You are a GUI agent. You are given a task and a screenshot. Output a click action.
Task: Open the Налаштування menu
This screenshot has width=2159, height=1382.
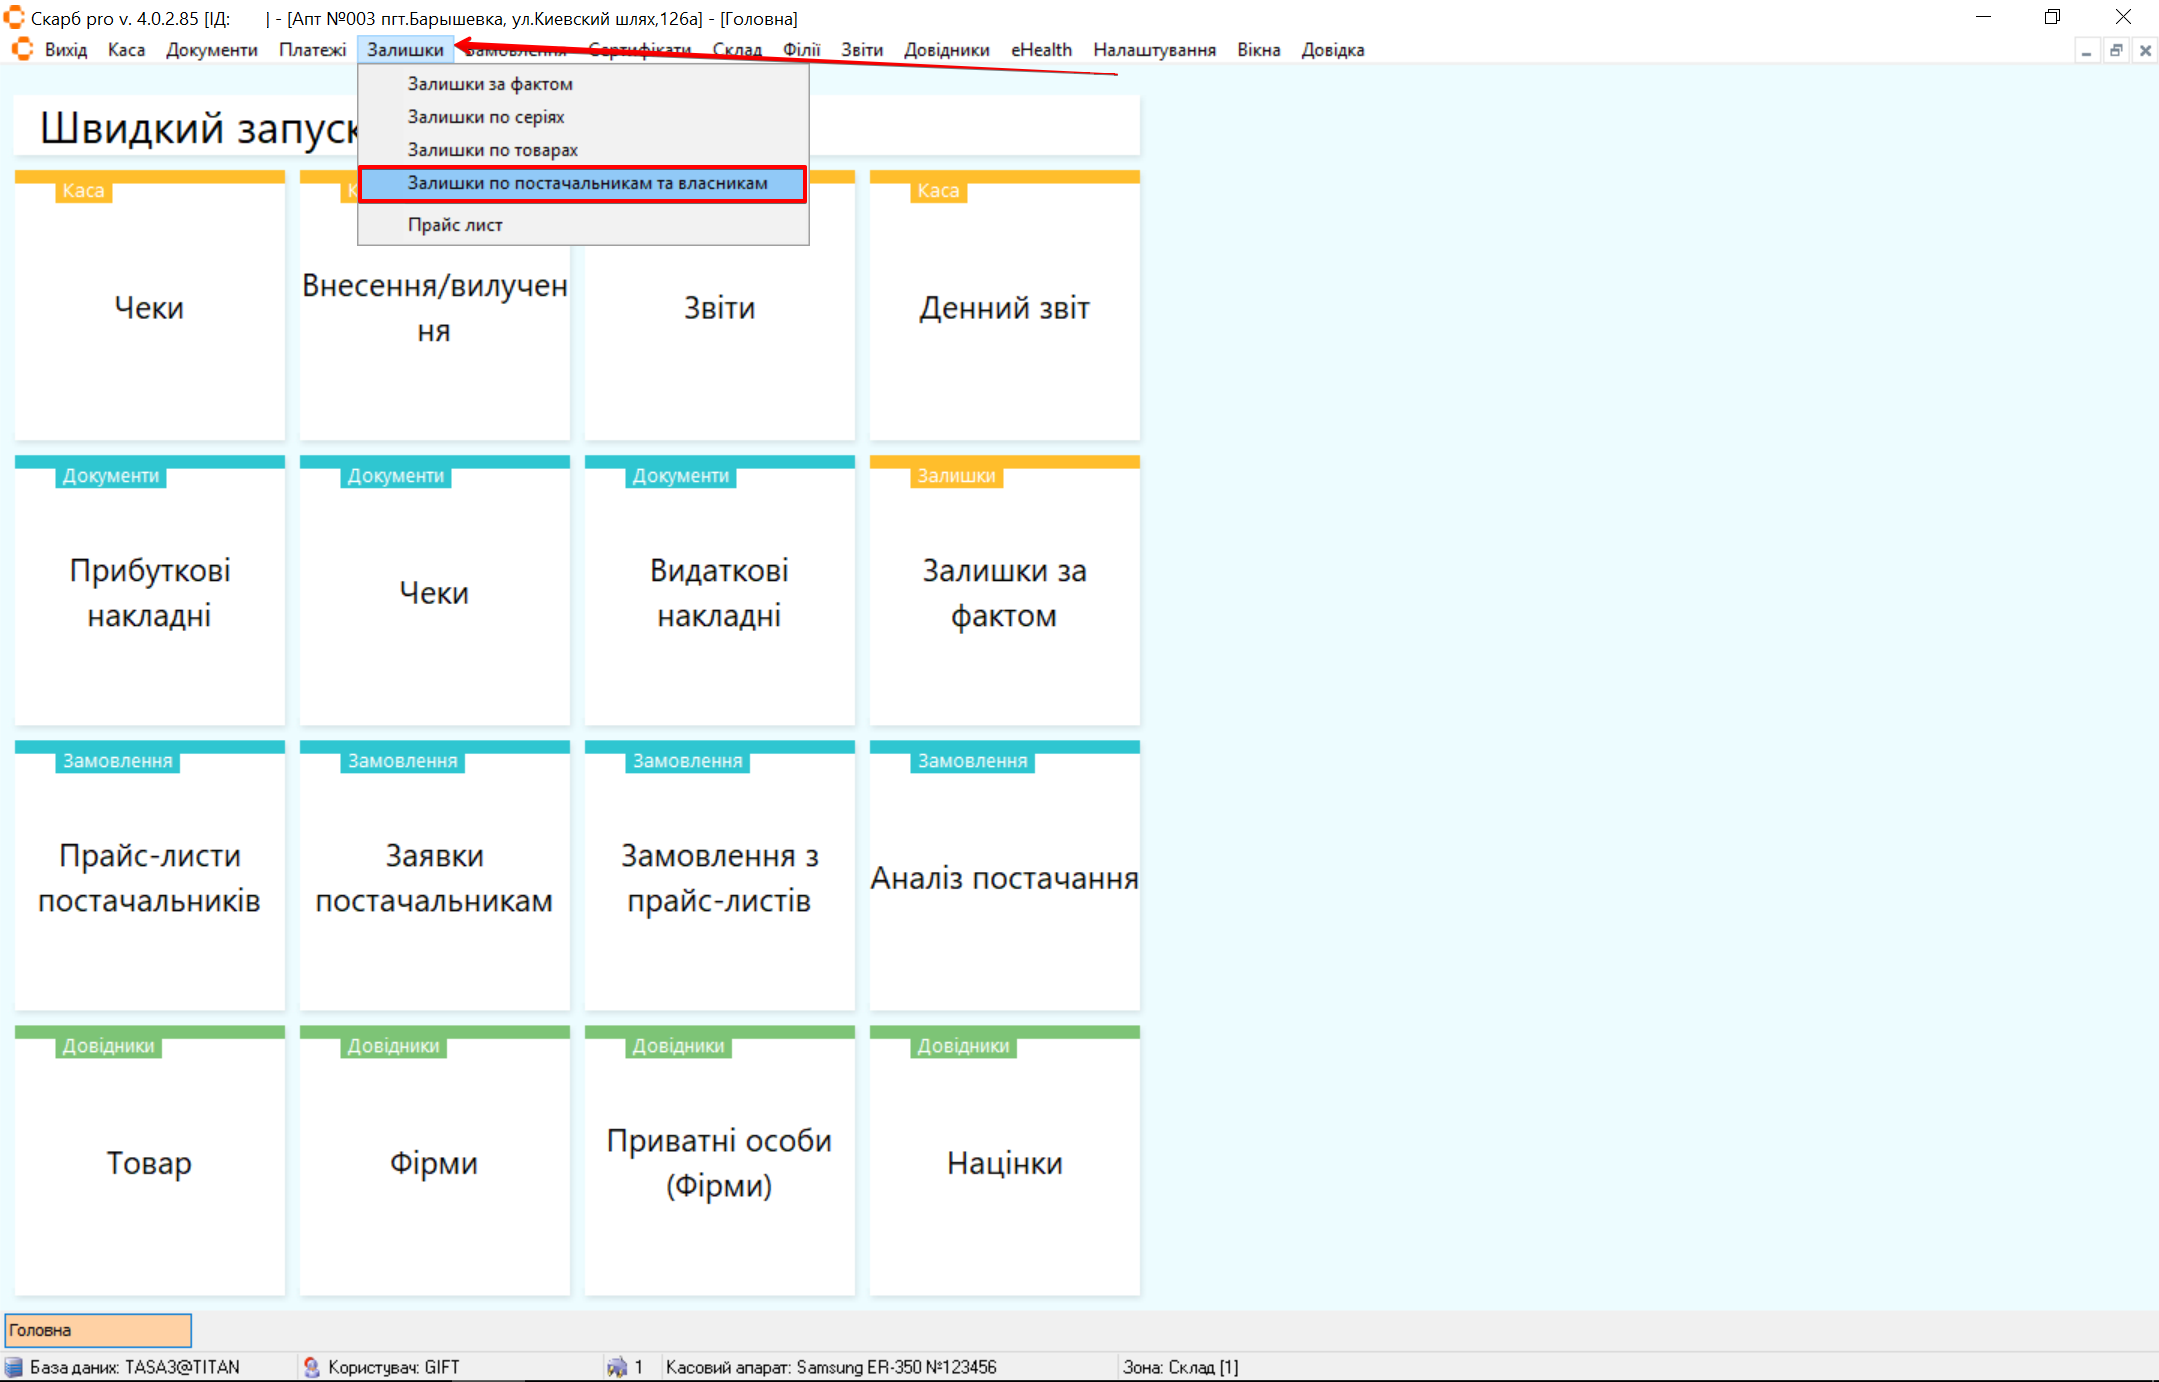(x=1154, y=50)
